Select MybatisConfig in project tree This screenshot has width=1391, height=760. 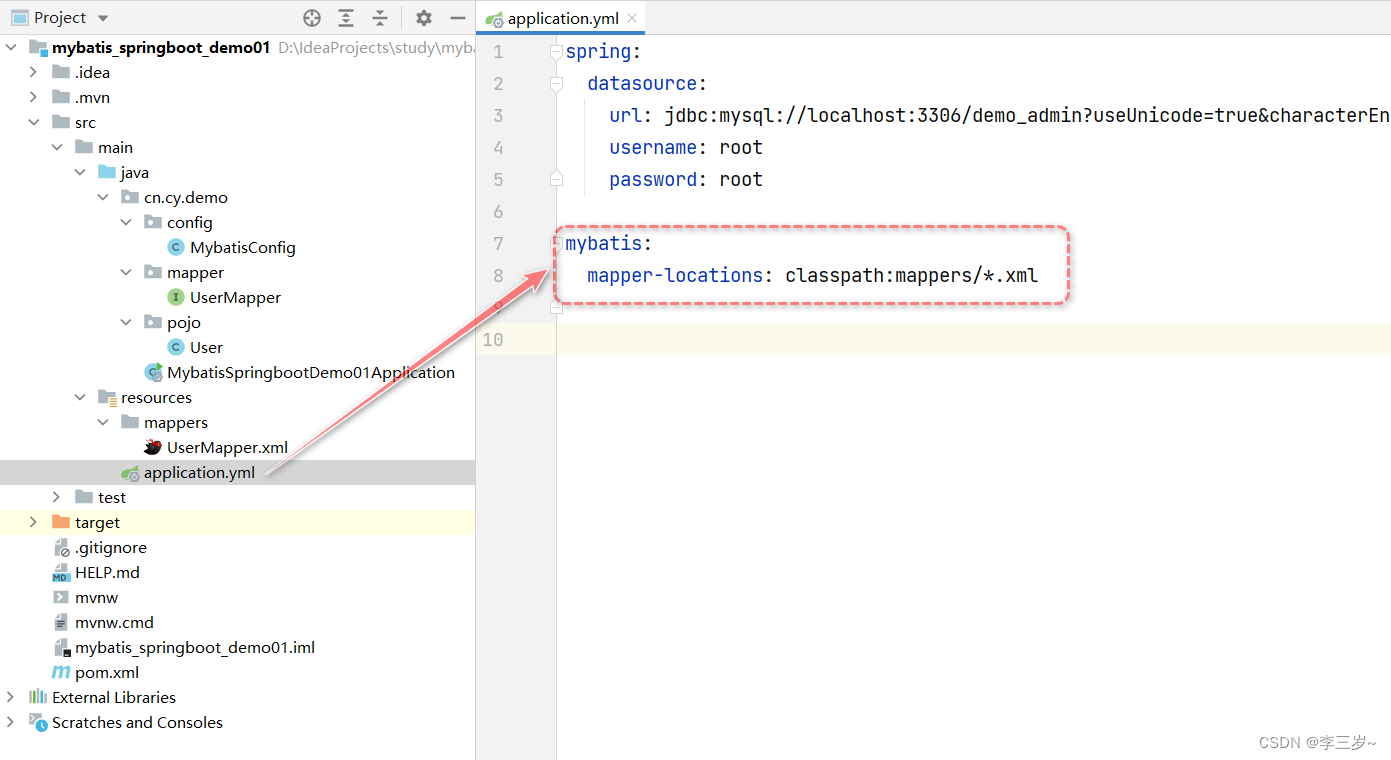(243, 247)
